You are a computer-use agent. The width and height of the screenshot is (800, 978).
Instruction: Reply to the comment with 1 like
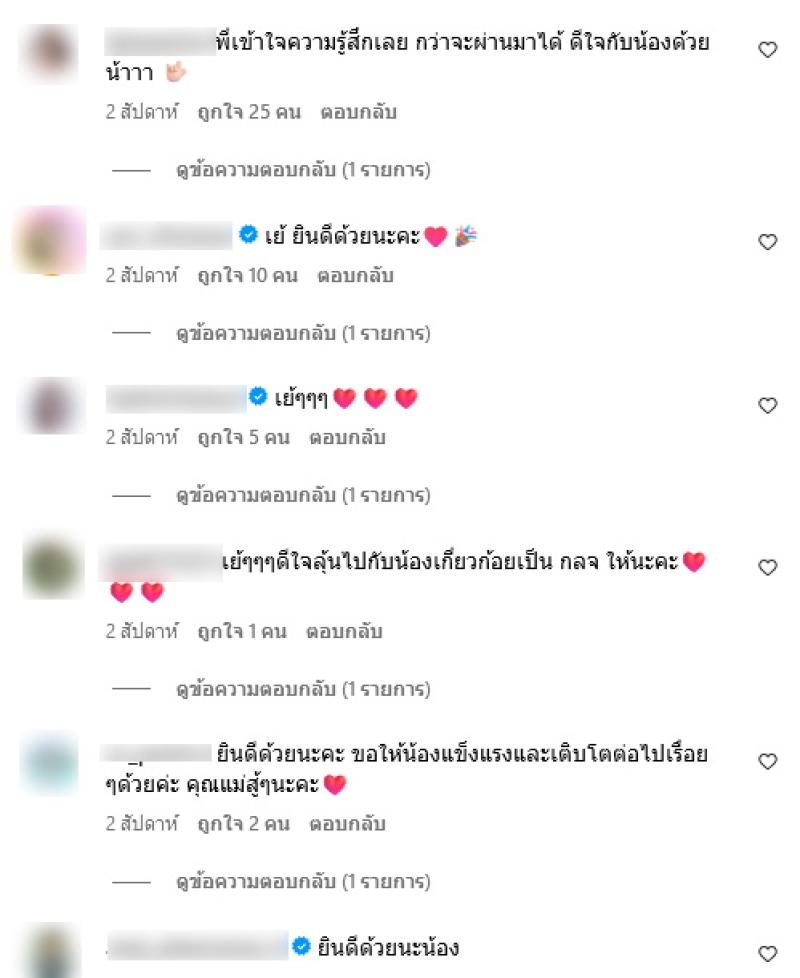[344, 632]
